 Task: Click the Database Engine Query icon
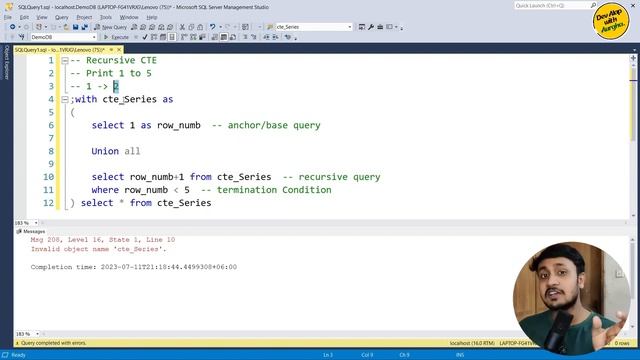[x=134, y=27]
